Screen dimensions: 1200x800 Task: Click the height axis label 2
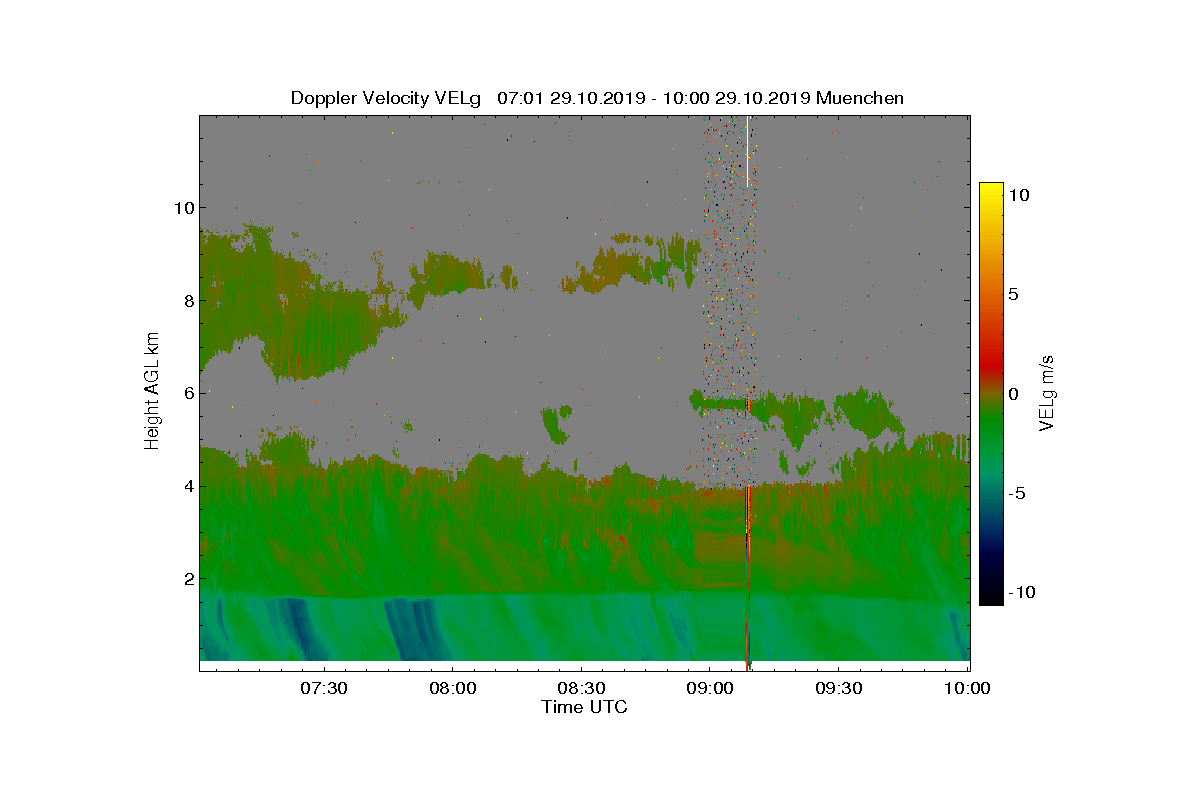click(187, 578)
